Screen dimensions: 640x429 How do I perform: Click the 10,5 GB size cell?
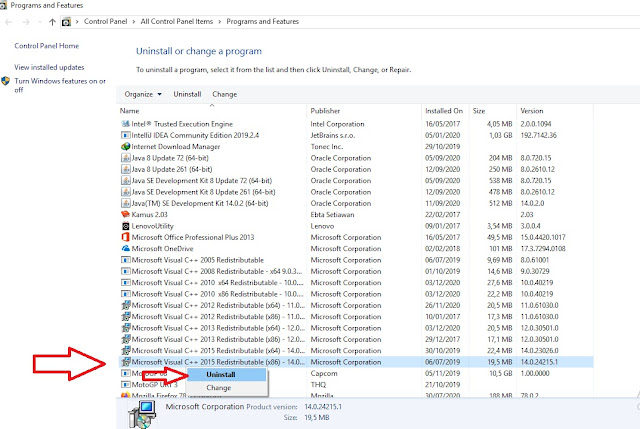501,373
